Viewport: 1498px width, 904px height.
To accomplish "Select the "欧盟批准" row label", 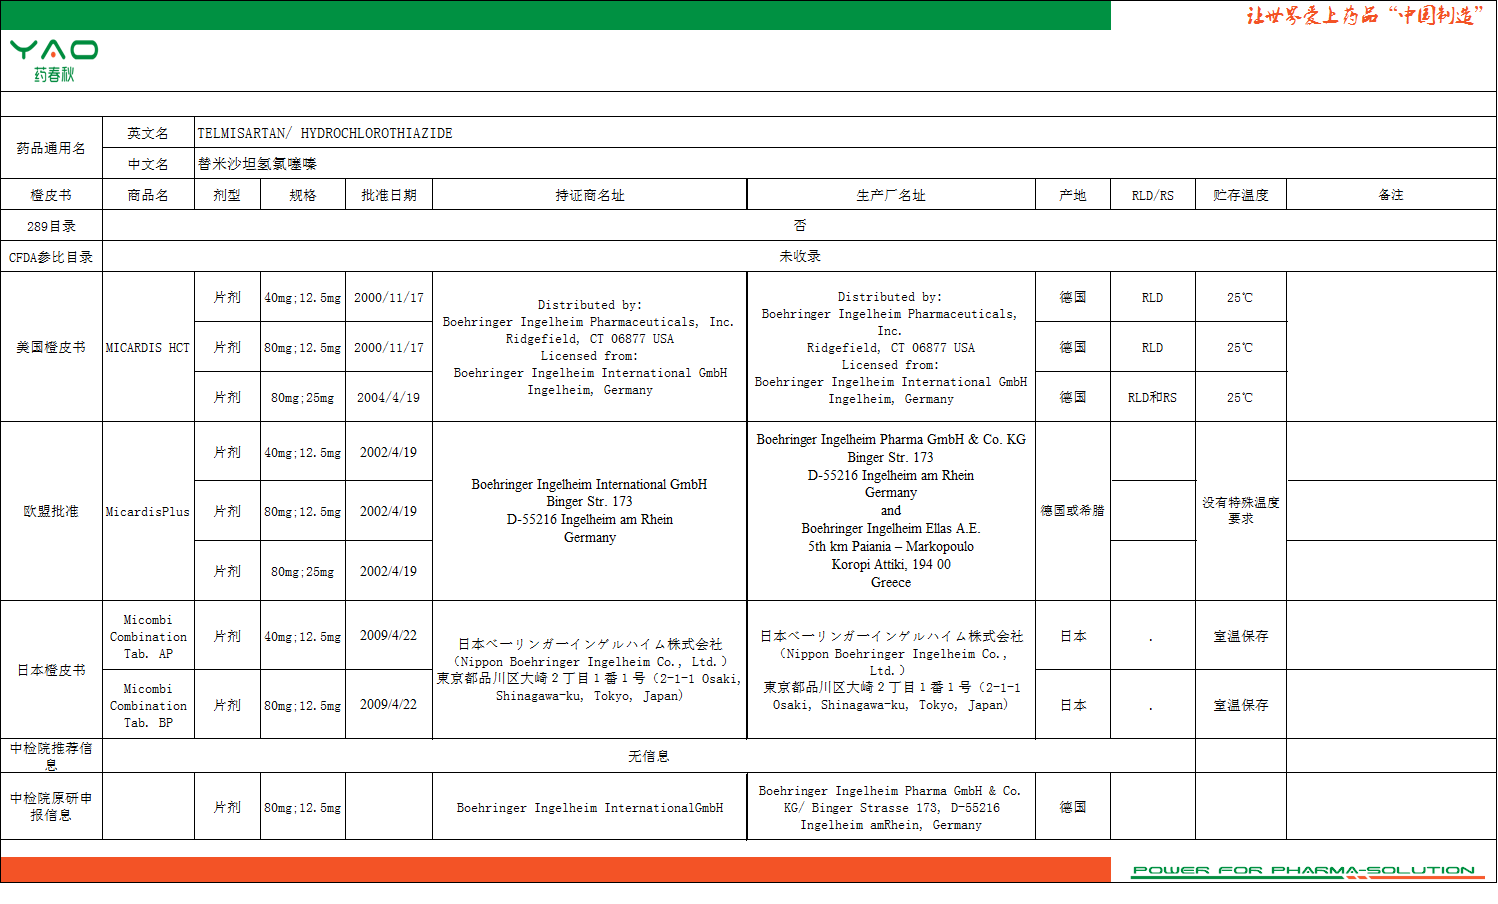I will (x=51, y=511).
